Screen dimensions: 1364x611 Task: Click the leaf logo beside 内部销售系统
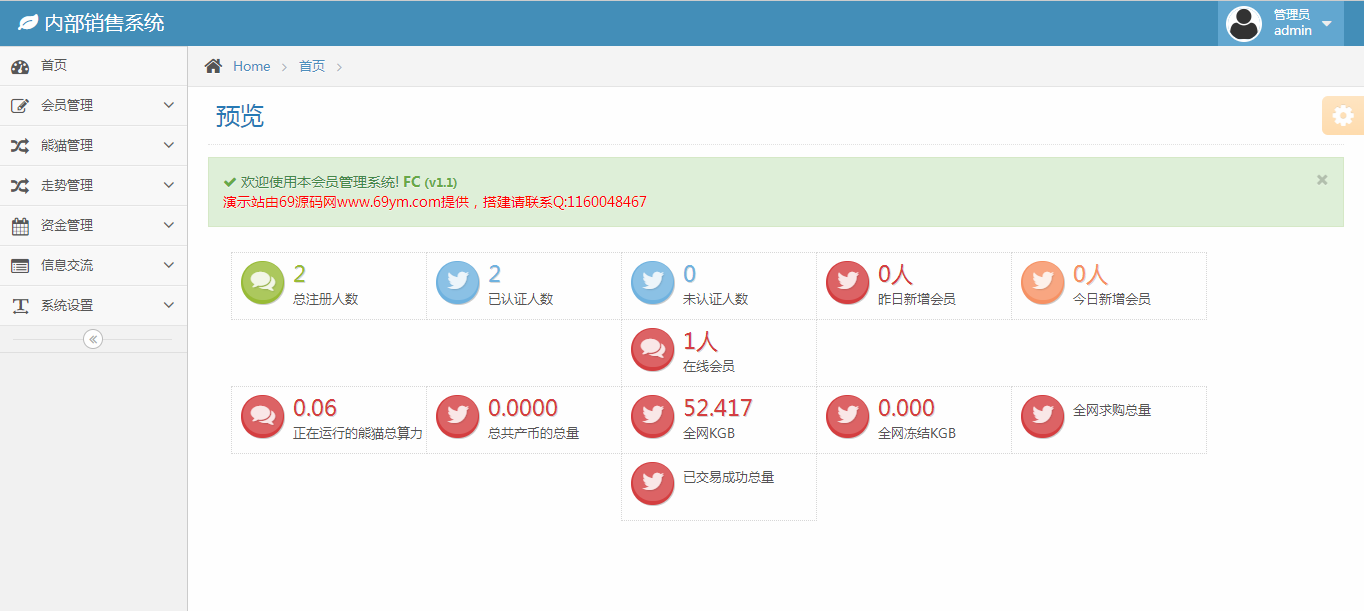pos(28,22)
